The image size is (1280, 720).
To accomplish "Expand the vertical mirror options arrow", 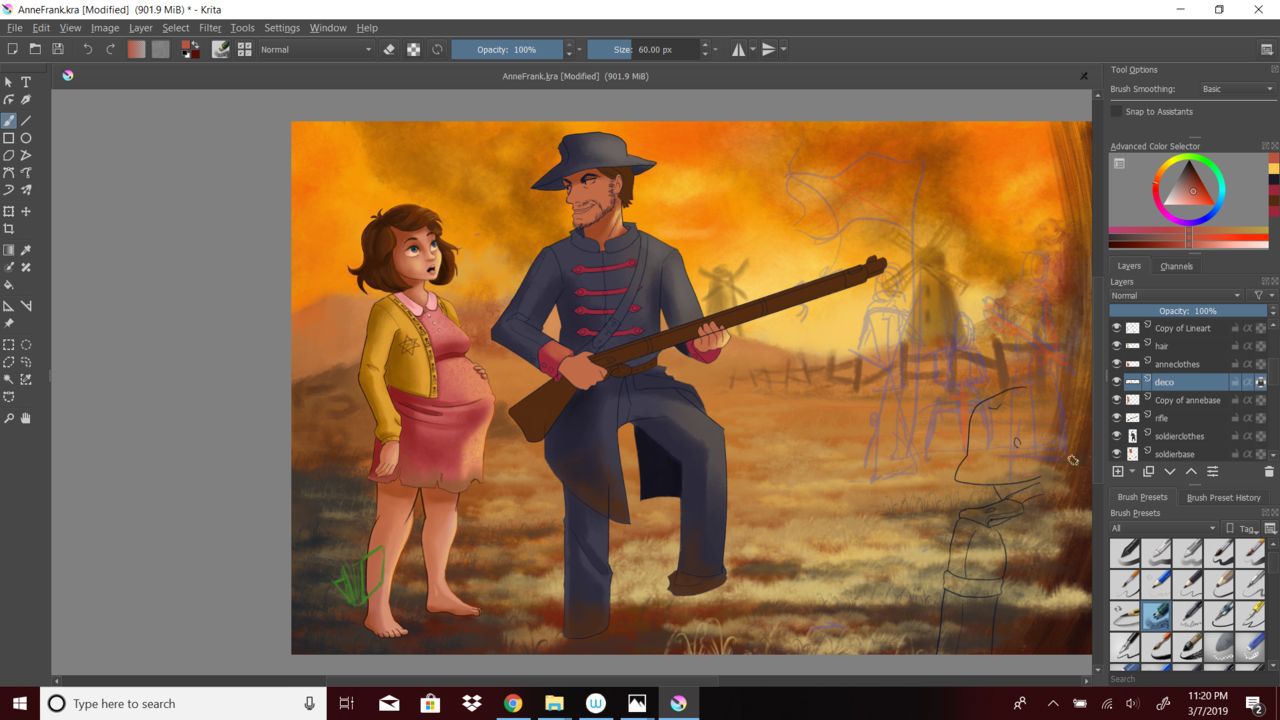I will coord(783,49).
